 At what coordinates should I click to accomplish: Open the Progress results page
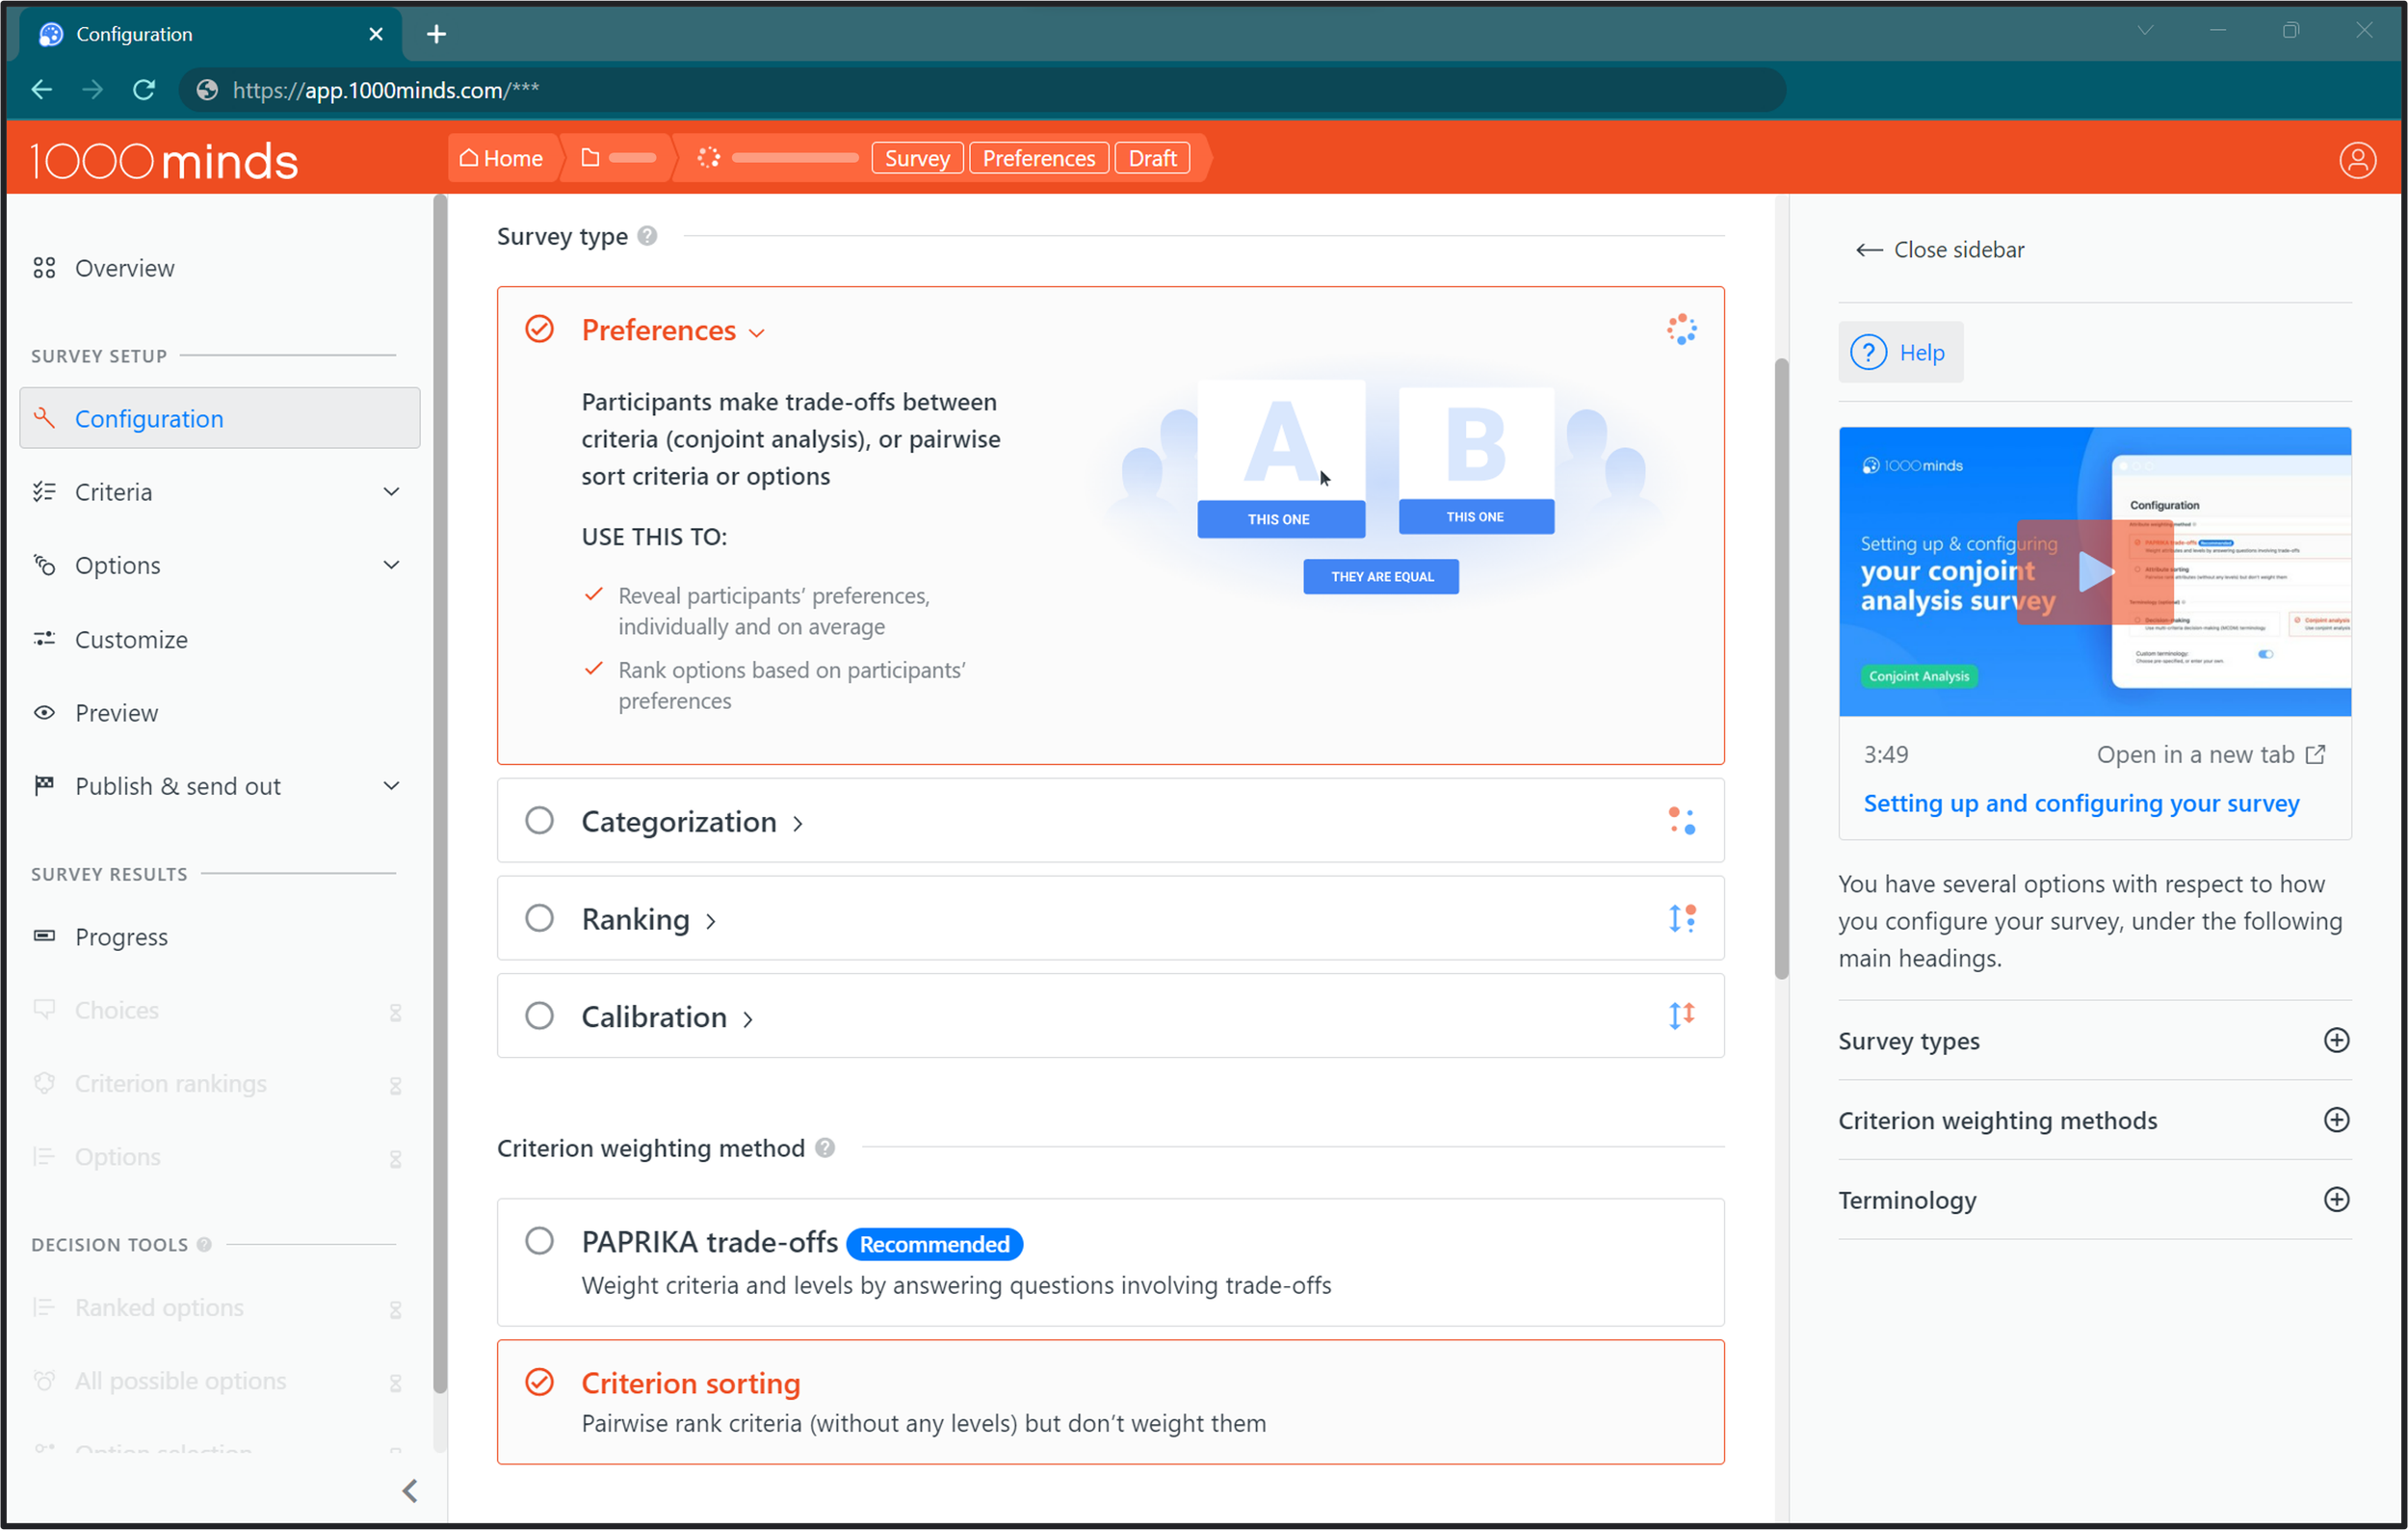point(121,936)
